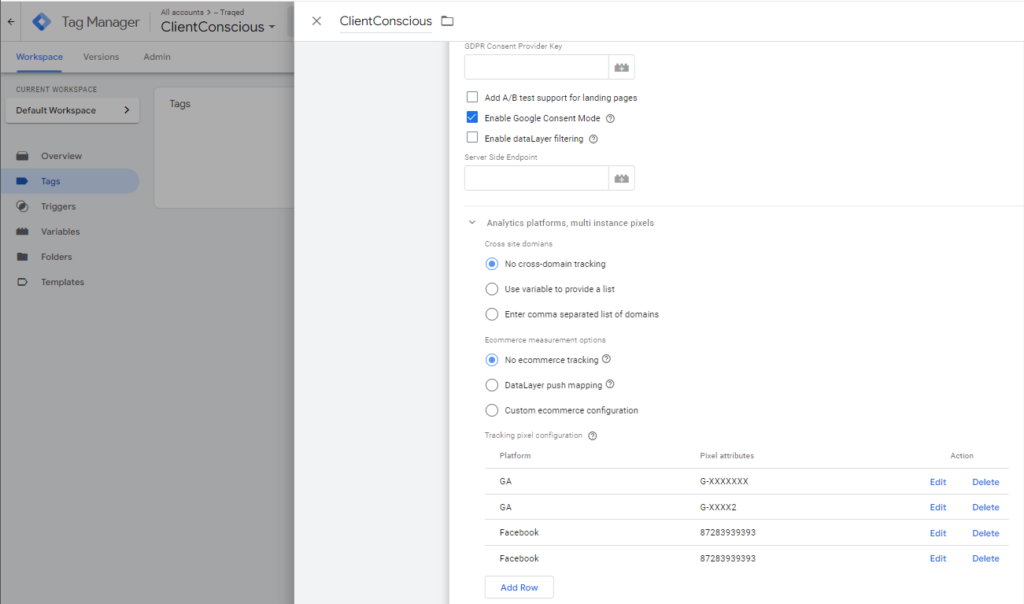The width and height of the screenshot is (1024, 604).
Task: Open the ClientConscious container dropdown
Action: [218, 27]
